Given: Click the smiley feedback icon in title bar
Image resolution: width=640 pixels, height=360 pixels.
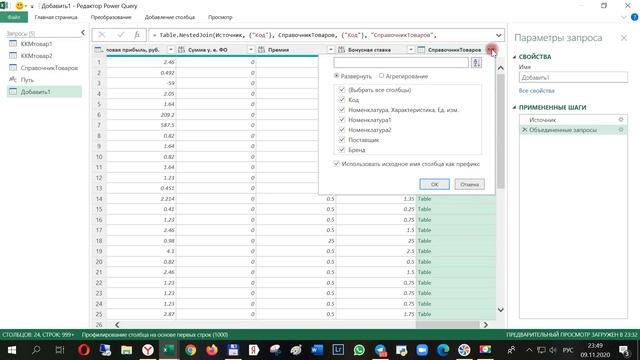Looking at the screenshot, I should (19, 6).
